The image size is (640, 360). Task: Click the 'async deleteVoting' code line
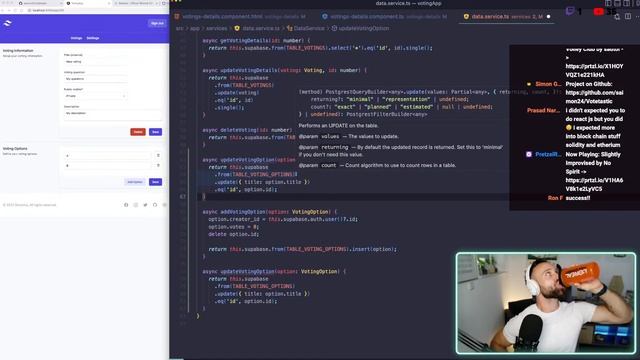pos(247,130)
